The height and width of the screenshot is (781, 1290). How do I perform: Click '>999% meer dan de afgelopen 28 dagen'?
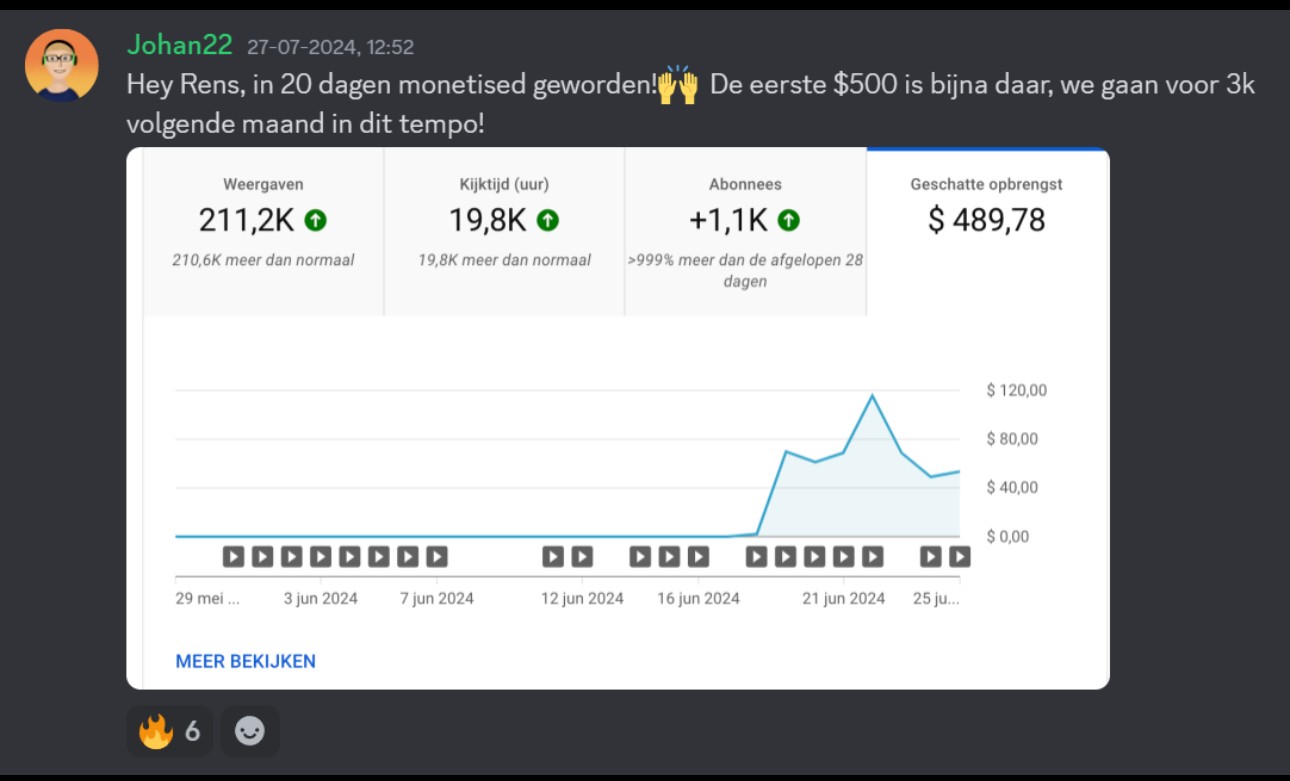745,270
